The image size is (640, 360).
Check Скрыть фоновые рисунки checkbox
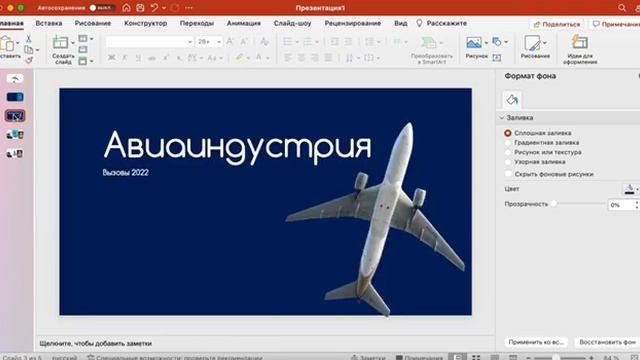coord(508,174)
